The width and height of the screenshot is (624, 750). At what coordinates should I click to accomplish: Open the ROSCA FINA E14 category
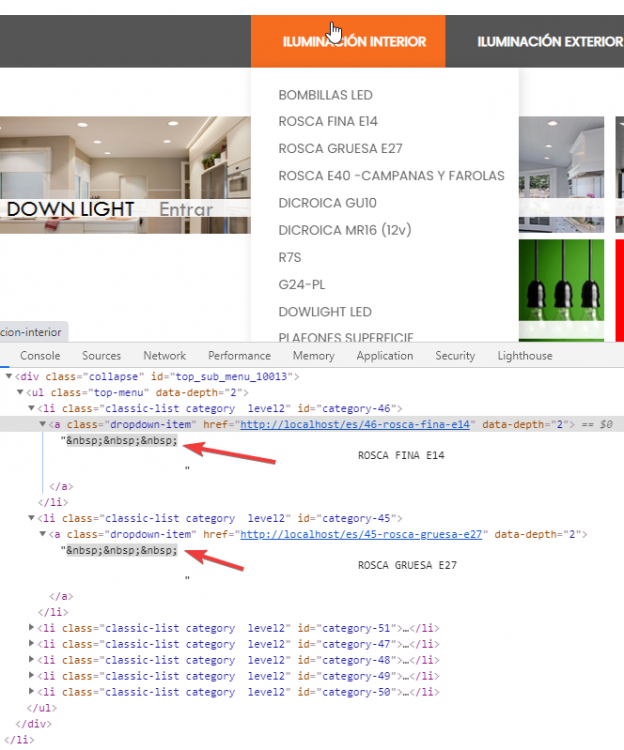coord(328,121)
